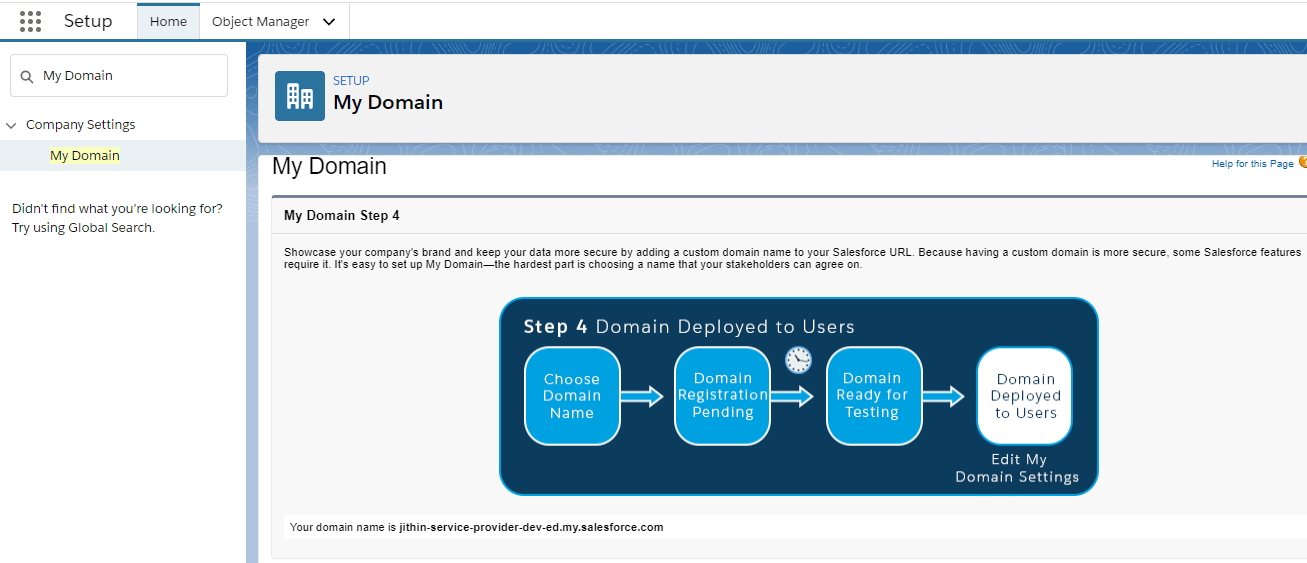Click the large My Domain page title

[x=329, y=166]
